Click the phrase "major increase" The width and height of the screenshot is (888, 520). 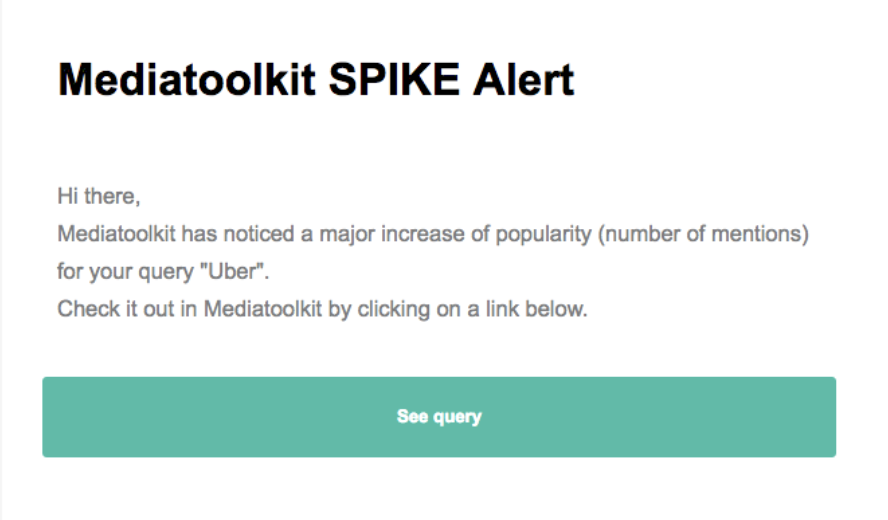pos(372,235)
